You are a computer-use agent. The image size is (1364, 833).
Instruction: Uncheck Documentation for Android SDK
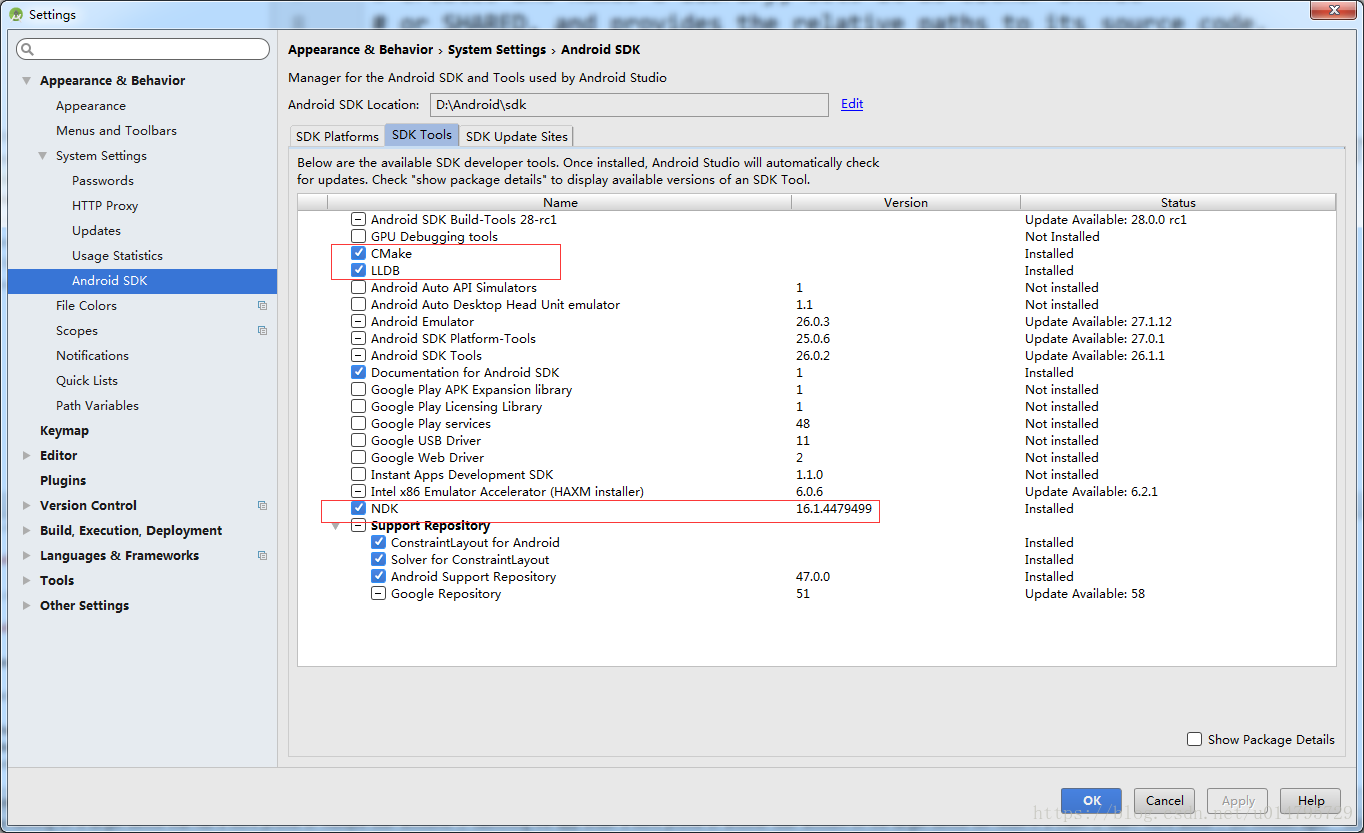(358, 373)
